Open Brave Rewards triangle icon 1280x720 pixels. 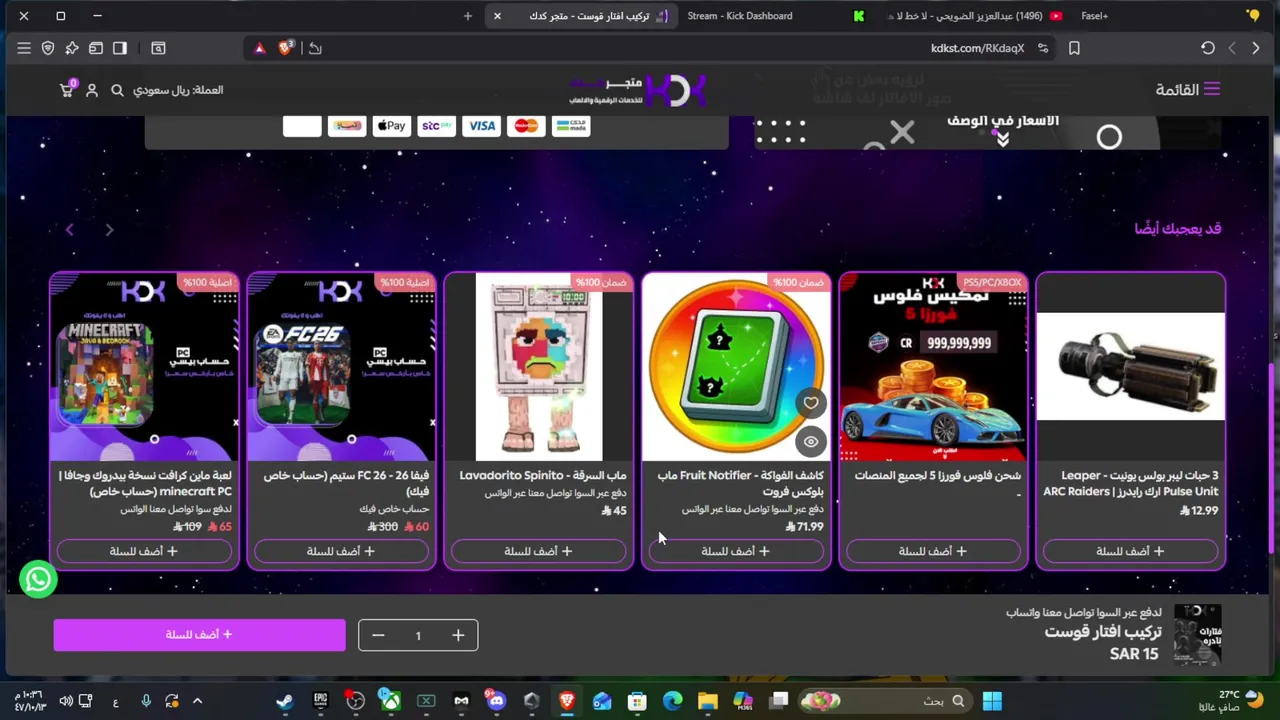(x=259, y=48)
